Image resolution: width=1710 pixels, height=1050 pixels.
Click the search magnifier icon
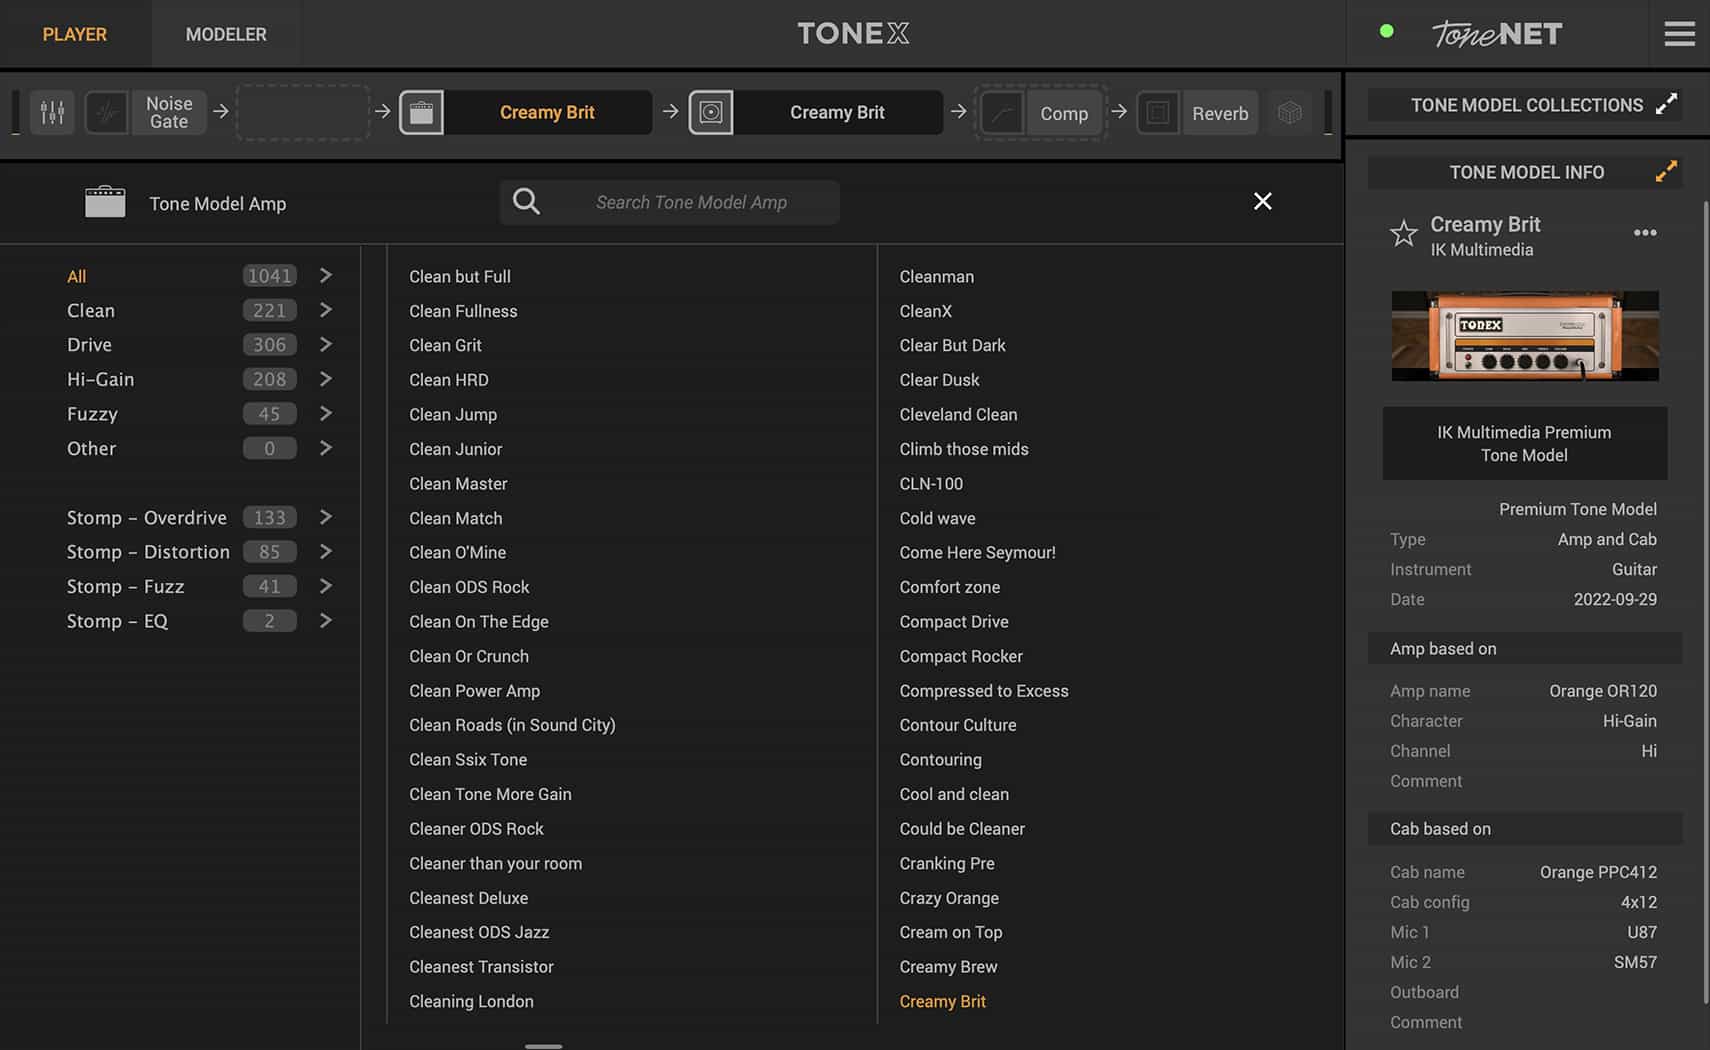526,202
